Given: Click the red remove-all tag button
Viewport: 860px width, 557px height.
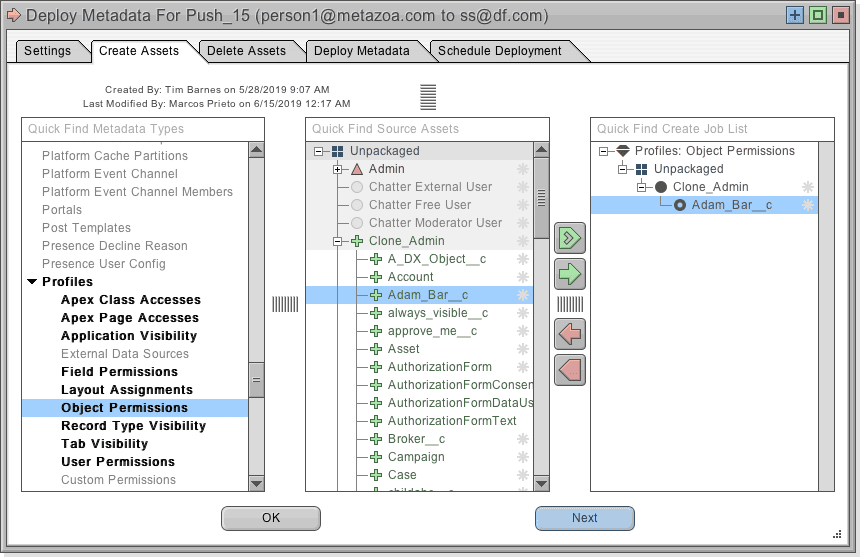Looking at the screenshot, I should coord(570,370).
